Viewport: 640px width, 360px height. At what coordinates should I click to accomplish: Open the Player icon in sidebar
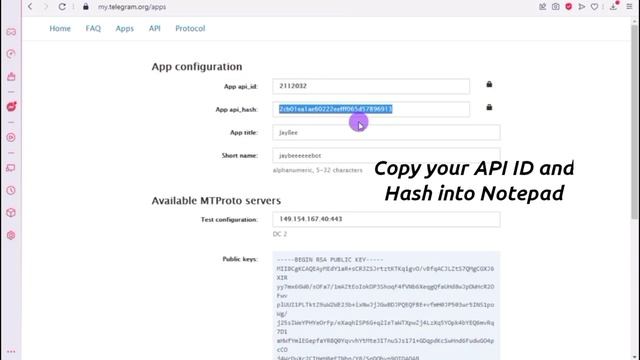coord(11,138)
